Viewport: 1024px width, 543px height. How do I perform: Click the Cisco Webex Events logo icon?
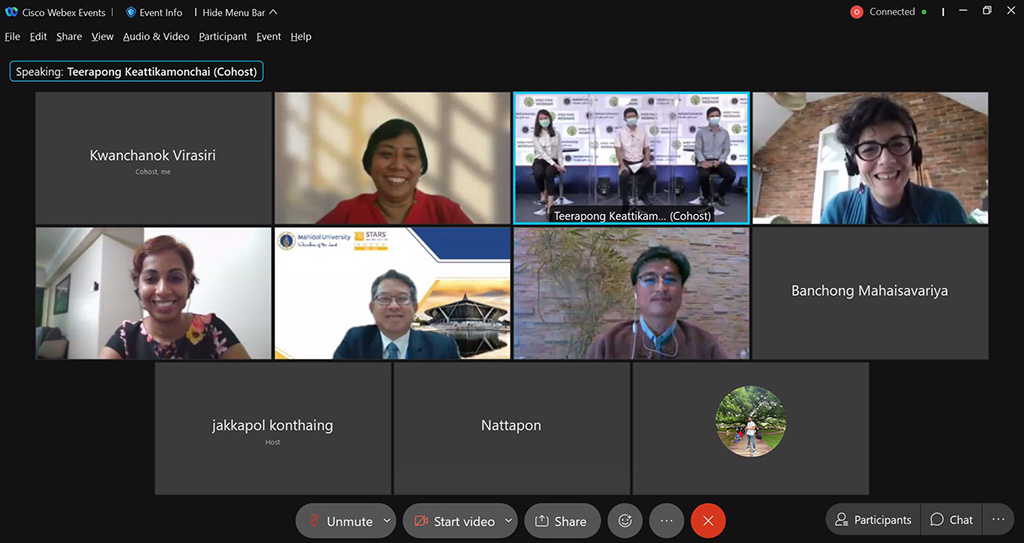point(11,12)
